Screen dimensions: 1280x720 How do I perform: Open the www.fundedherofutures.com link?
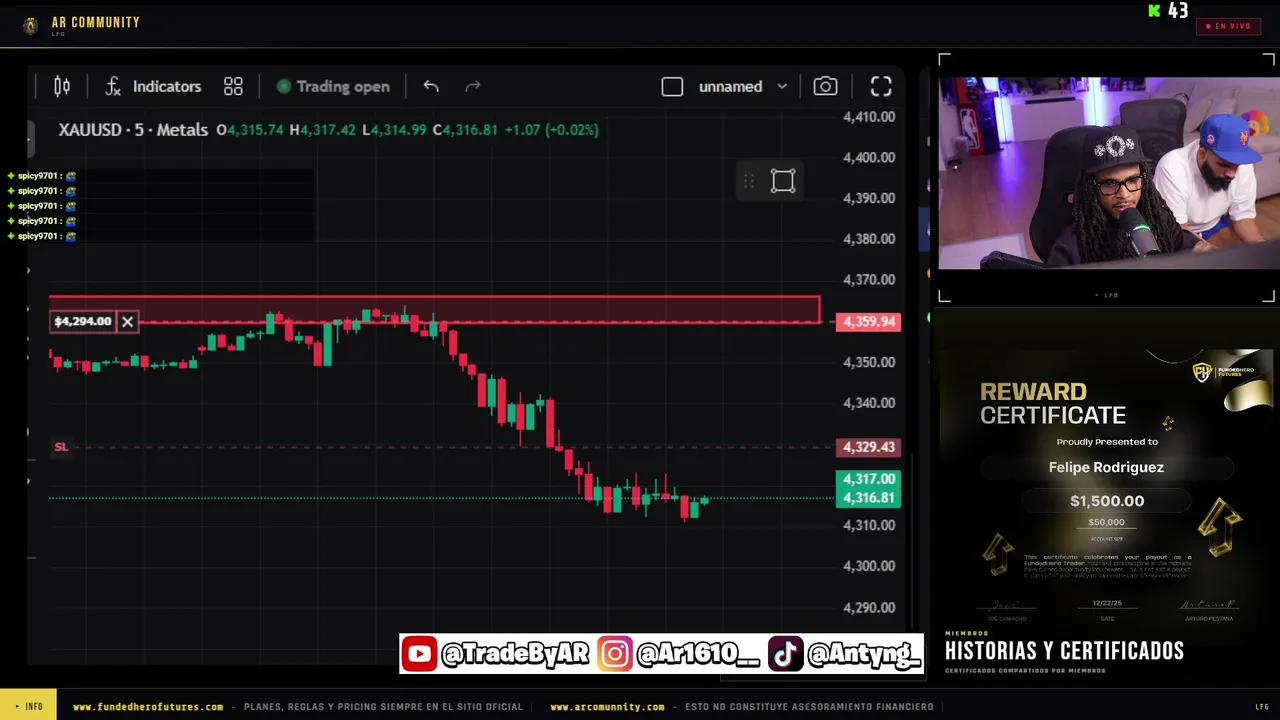pos(148,707)
